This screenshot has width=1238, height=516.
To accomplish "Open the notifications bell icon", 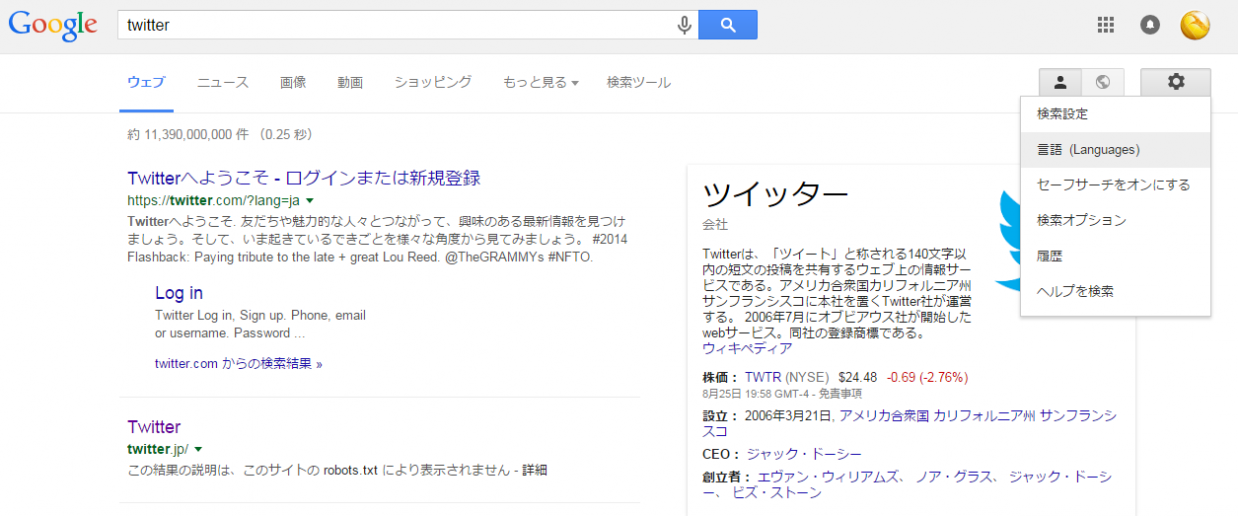I will 1150,26.
